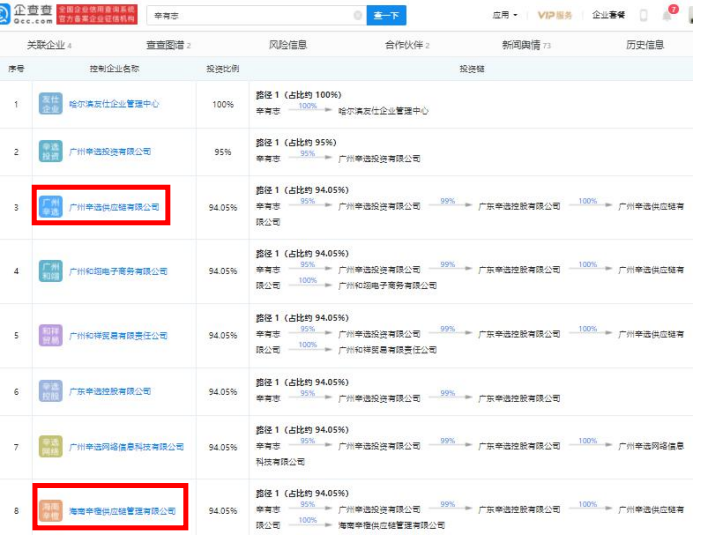Click the 投资链 column header
The height and width of the screenshot is (535, 702).
471,68
